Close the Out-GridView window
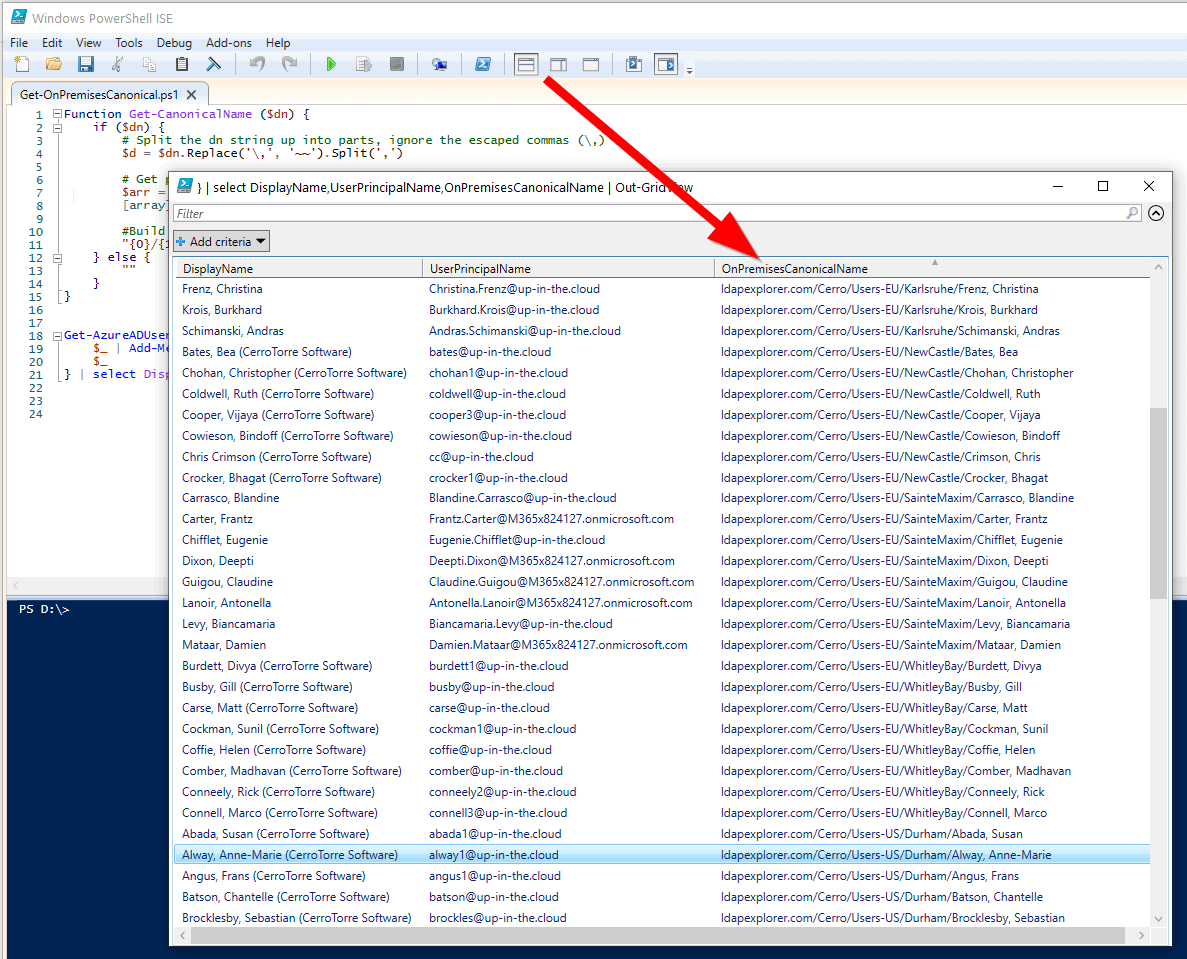1187x959 pixels. tap(1148, 186)
